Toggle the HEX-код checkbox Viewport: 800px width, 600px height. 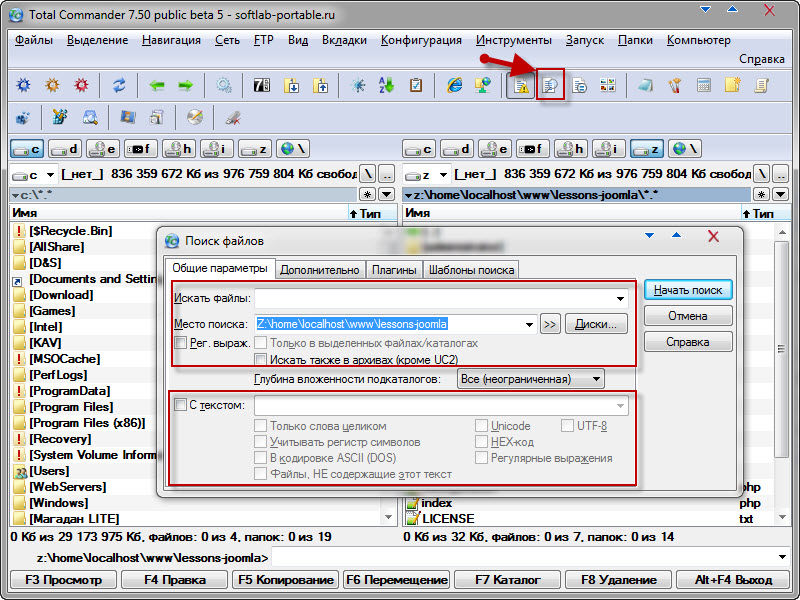481,442
